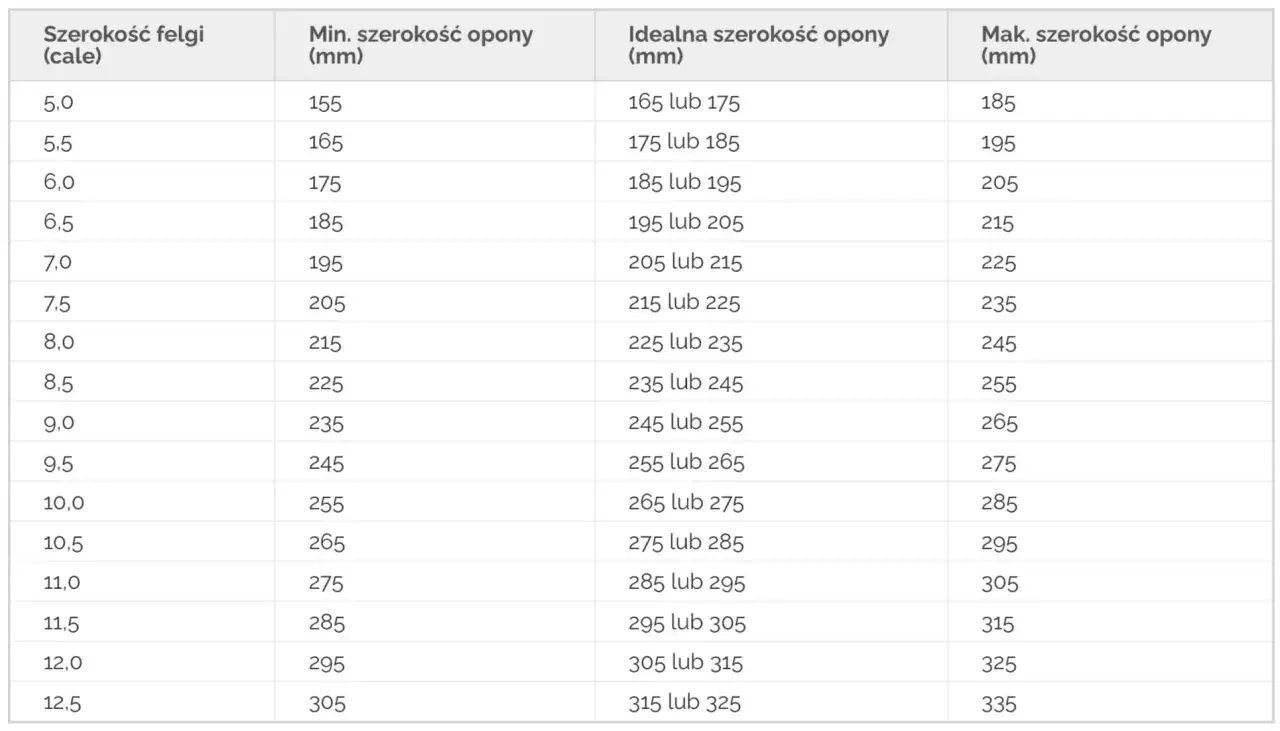Select the 12,5 rim width cell
The width and height of the screenshot is (1280, 731).
(62, 704)
